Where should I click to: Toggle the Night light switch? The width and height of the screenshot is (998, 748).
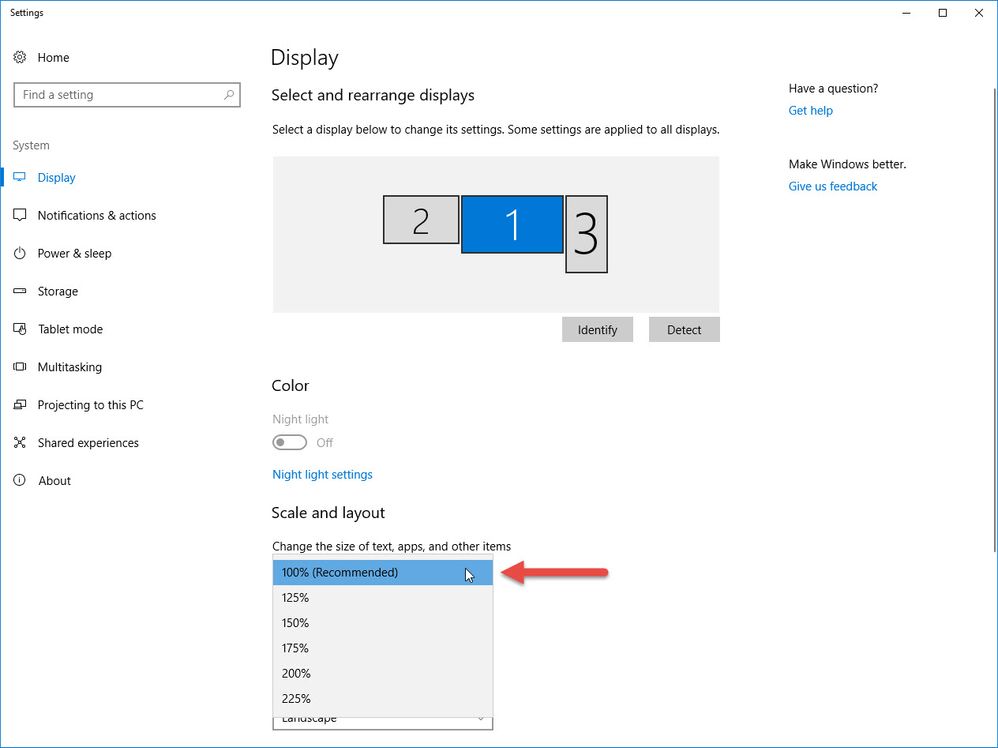pos(290,442)
